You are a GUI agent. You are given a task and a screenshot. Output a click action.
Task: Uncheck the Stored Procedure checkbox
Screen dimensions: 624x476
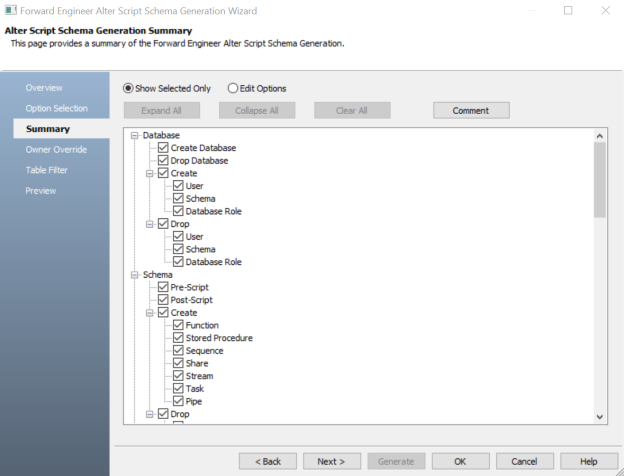click(x=178, y=338)
